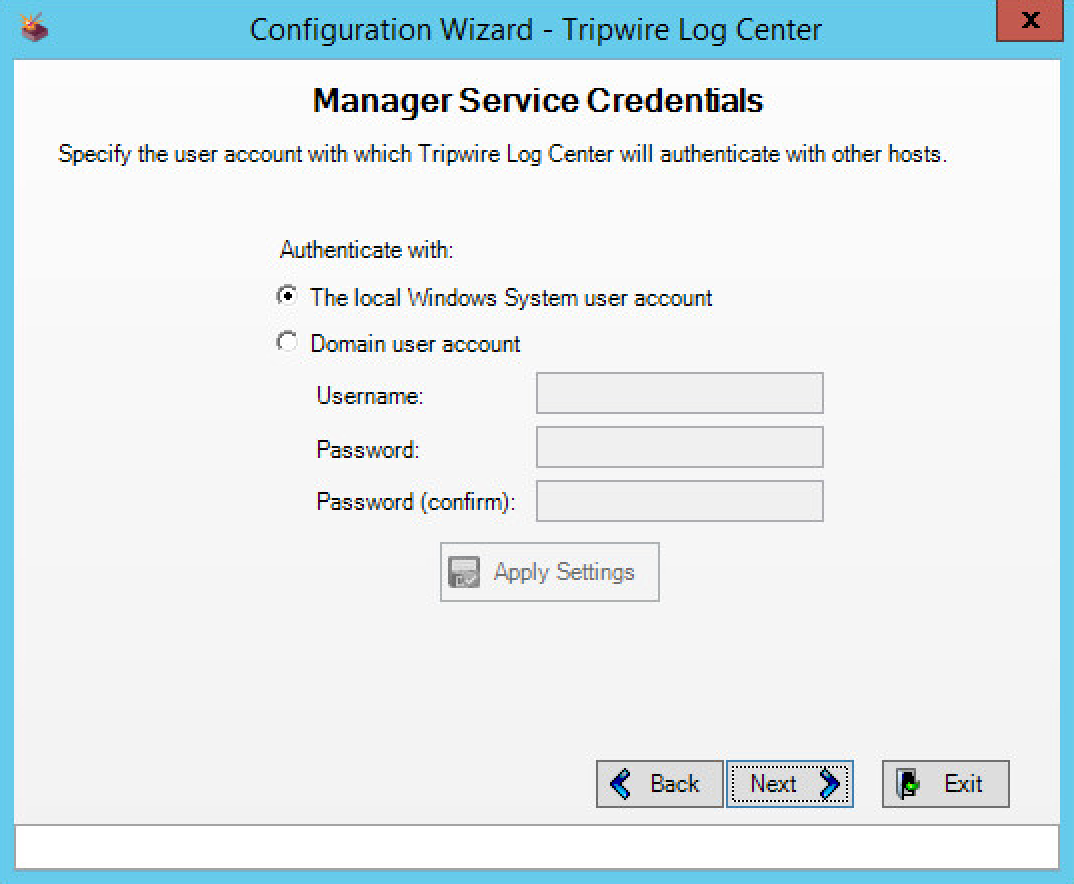Viewport: 1074px width, 884px height.
Task: Proceed with the Next button text
Action: 774,784
